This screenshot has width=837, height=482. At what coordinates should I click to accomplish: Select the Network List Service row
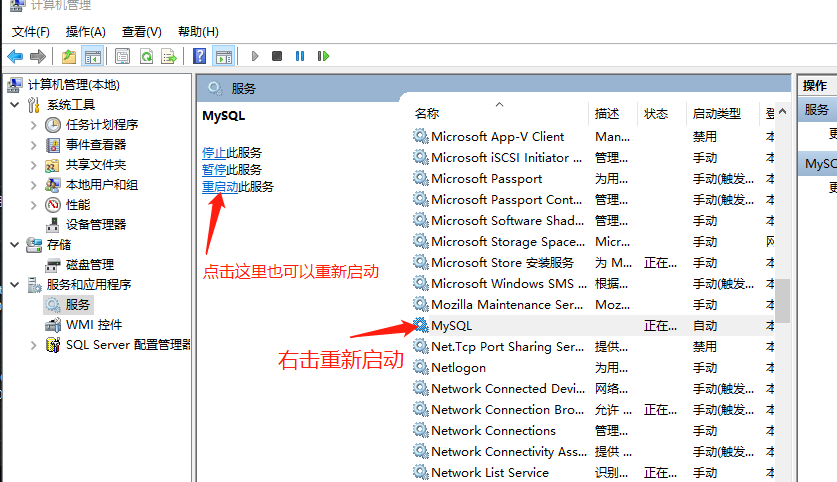tap(593, 472)
